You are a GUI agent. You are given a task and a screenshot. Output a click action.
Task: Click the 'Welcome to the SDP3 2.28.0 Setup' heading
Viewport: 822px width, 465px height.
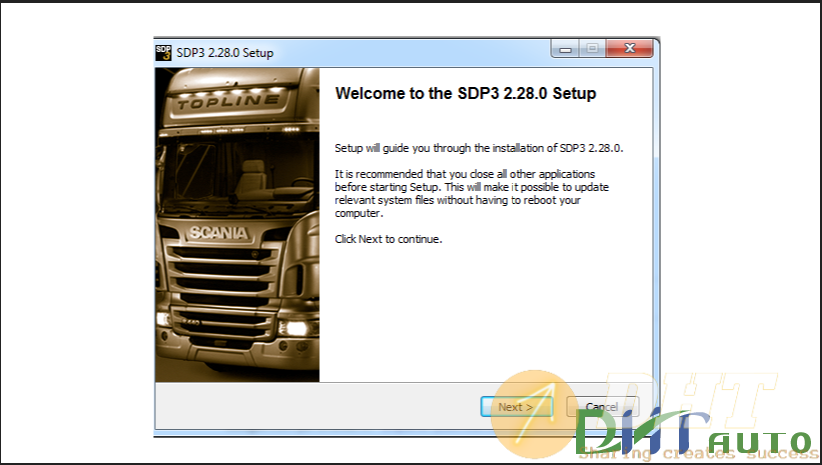tap(466, 94)
